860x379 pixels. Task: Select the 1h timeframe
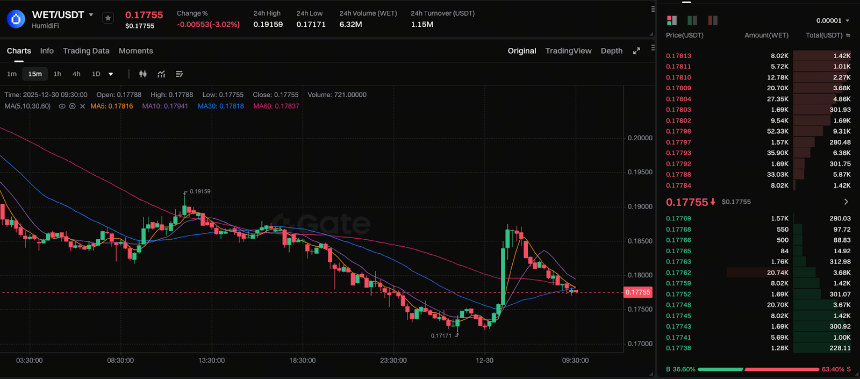click(x=58, y=73)
